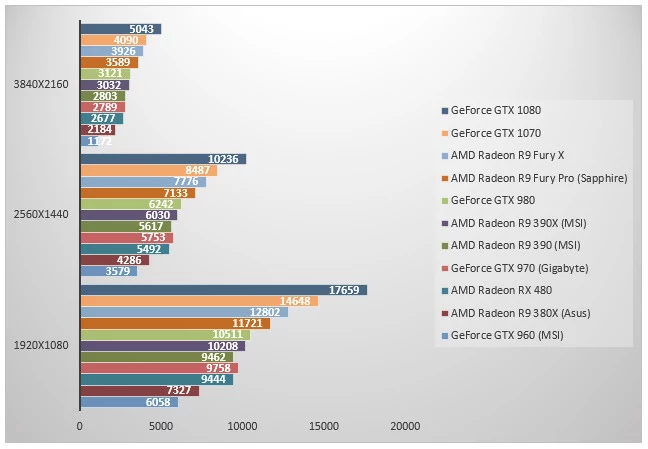The width and height of the screenshot is (648, 449).
Task: Click the 2184 bar value label
Action: click(x=100, y=130)
